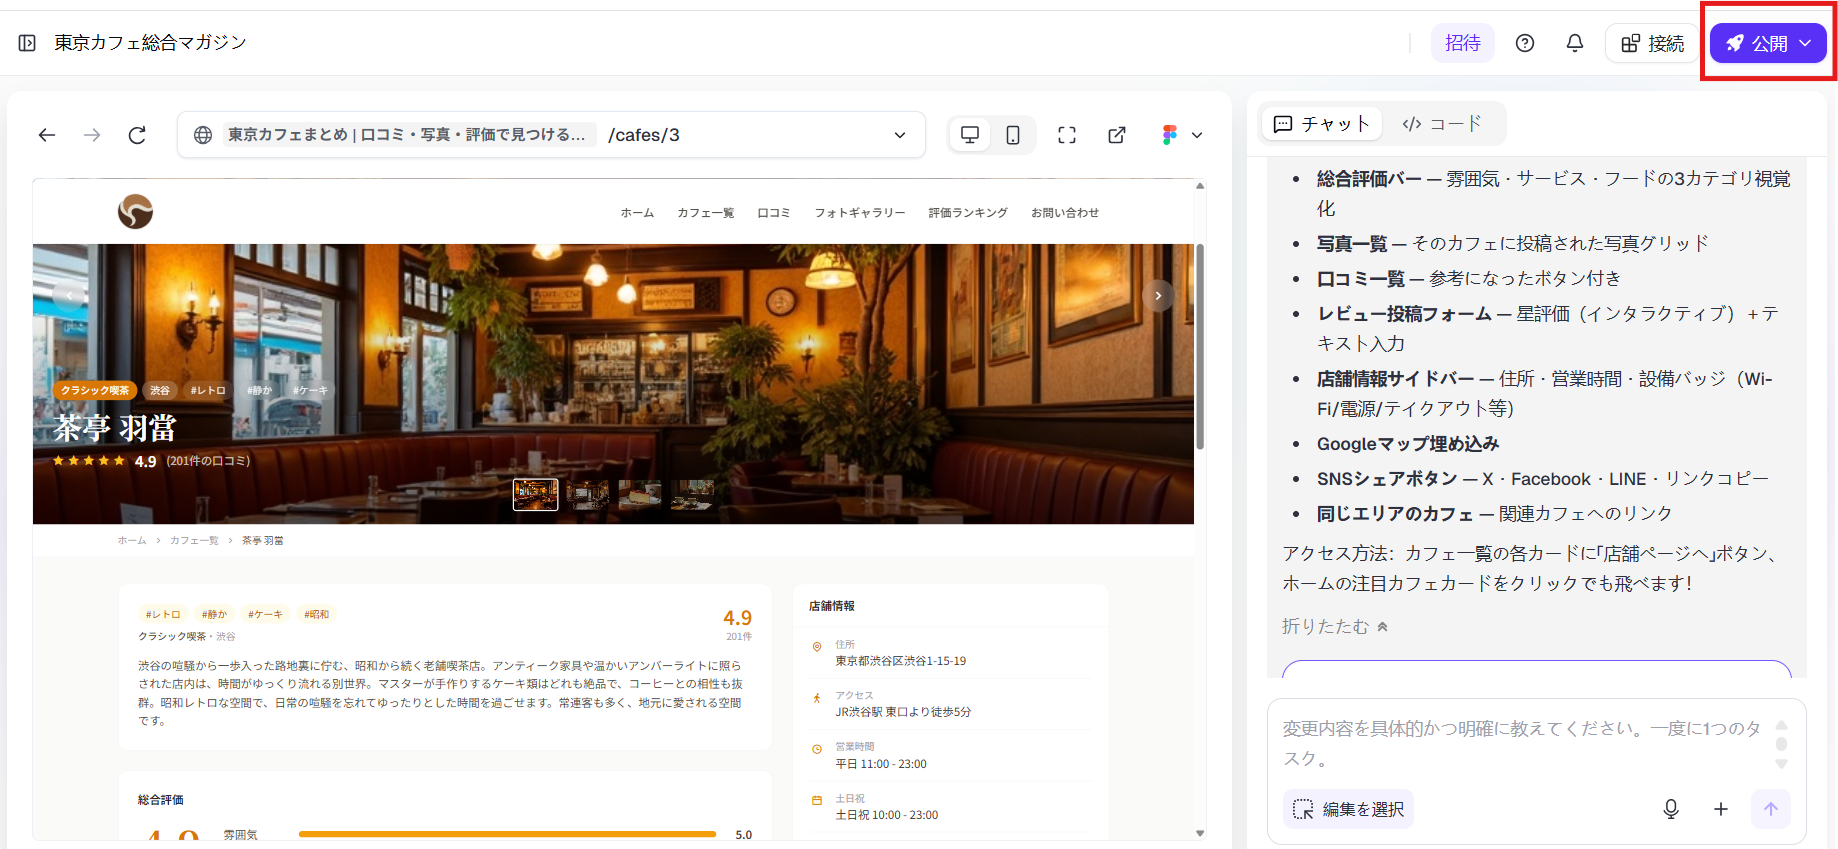The height and width of the screenshot is (849, 1838).
Task: Click the アクセス walking icon
Action: (x=817, y=698)
